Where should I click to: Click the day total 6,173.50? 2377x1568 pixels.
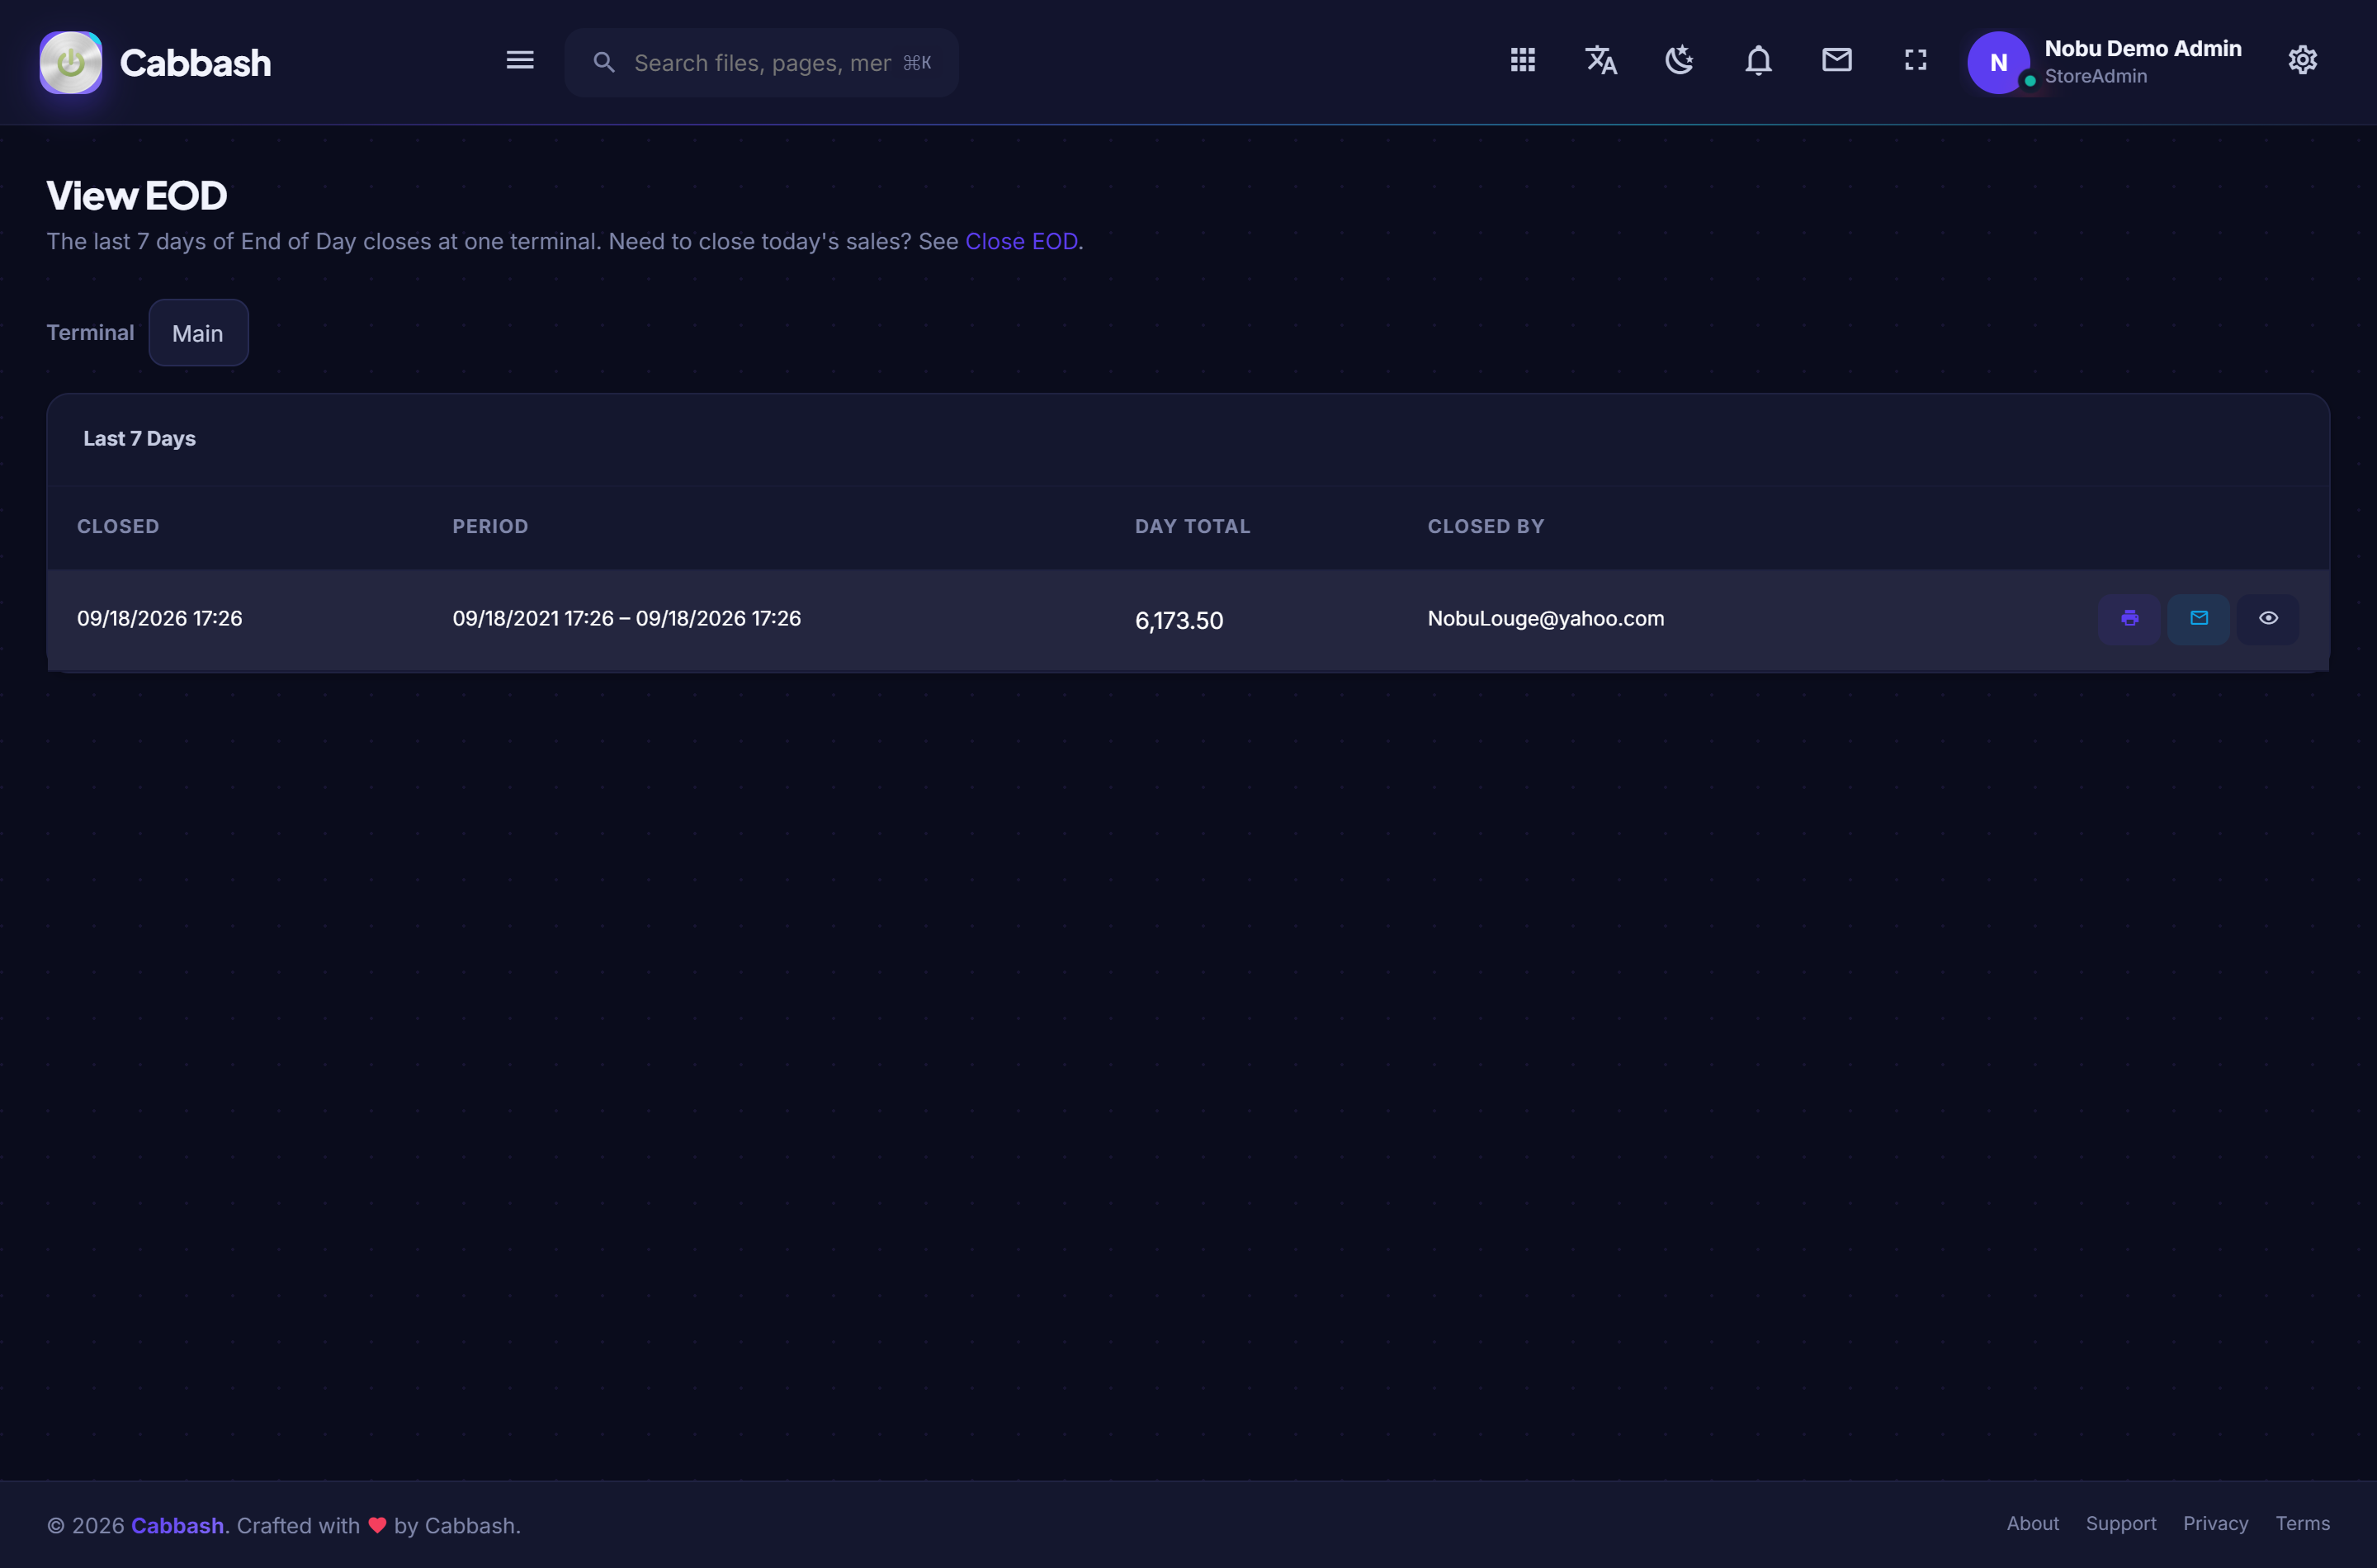[x=1179, y=621]
